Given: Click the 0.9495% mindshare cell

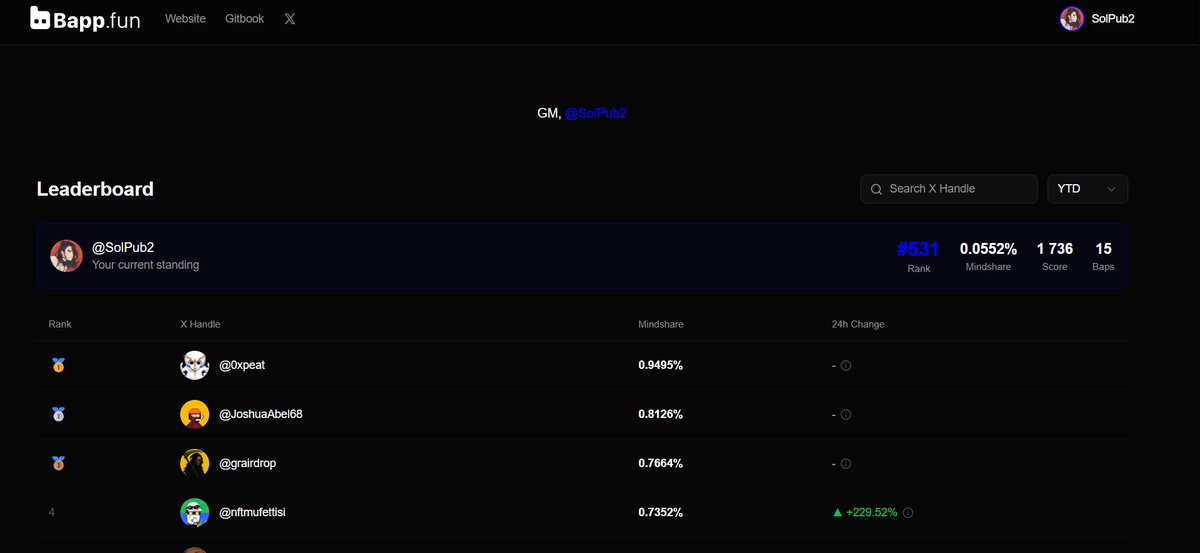Looking at the screenshot, I should click(661, 366).
